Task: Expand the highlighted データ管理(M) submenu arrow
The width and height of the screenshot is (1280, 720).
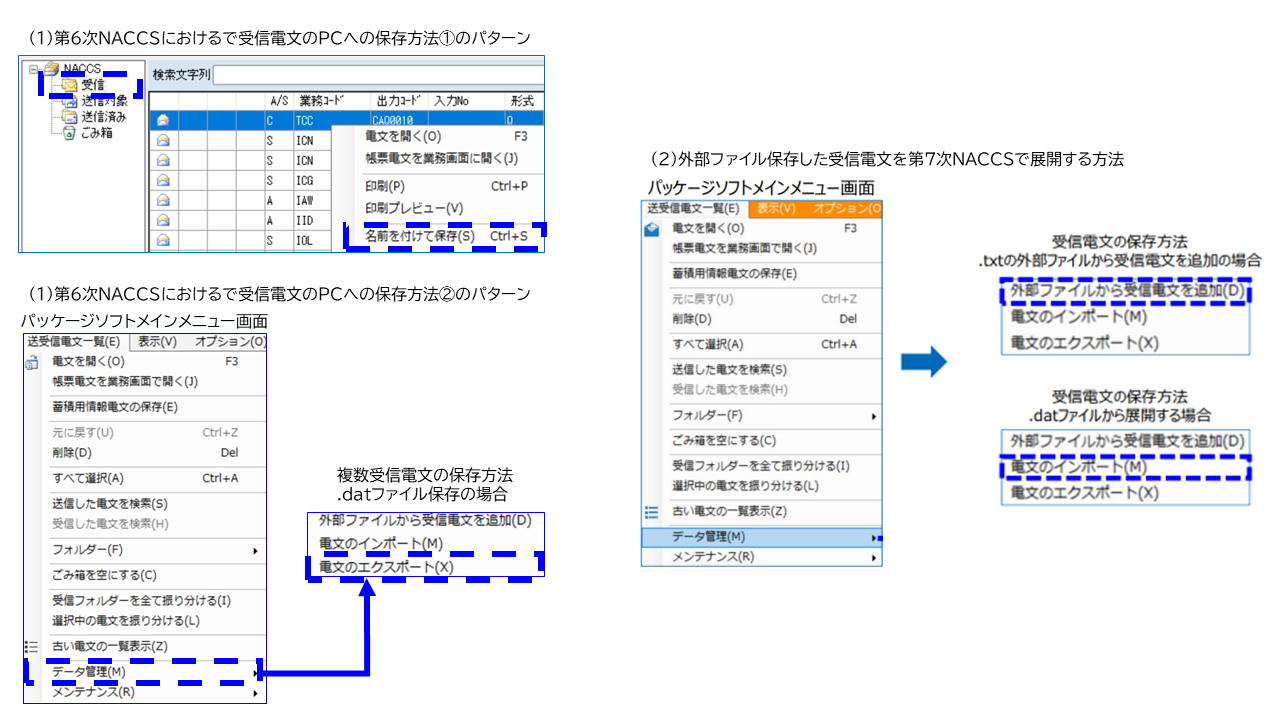Action: point(875,538)
